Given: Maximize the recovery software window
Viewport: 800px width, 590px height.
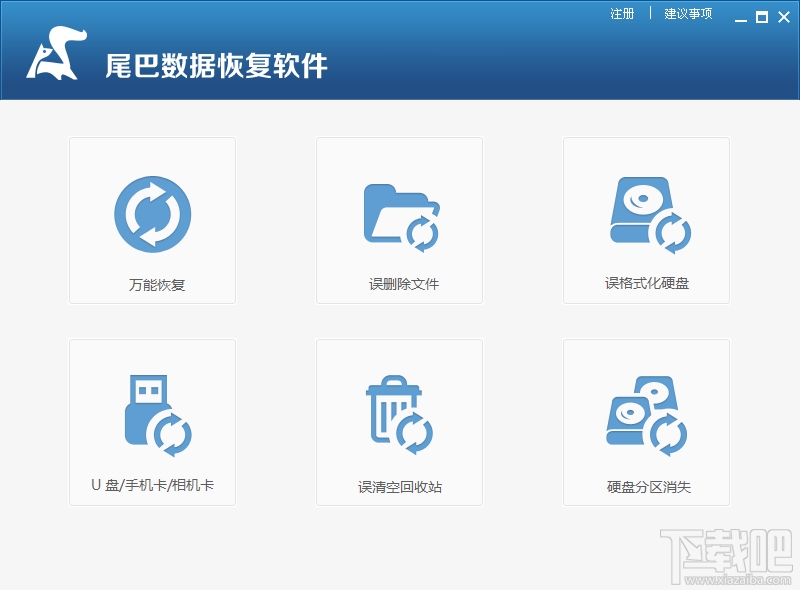Looking at the screenshot, I should point(762,17).
